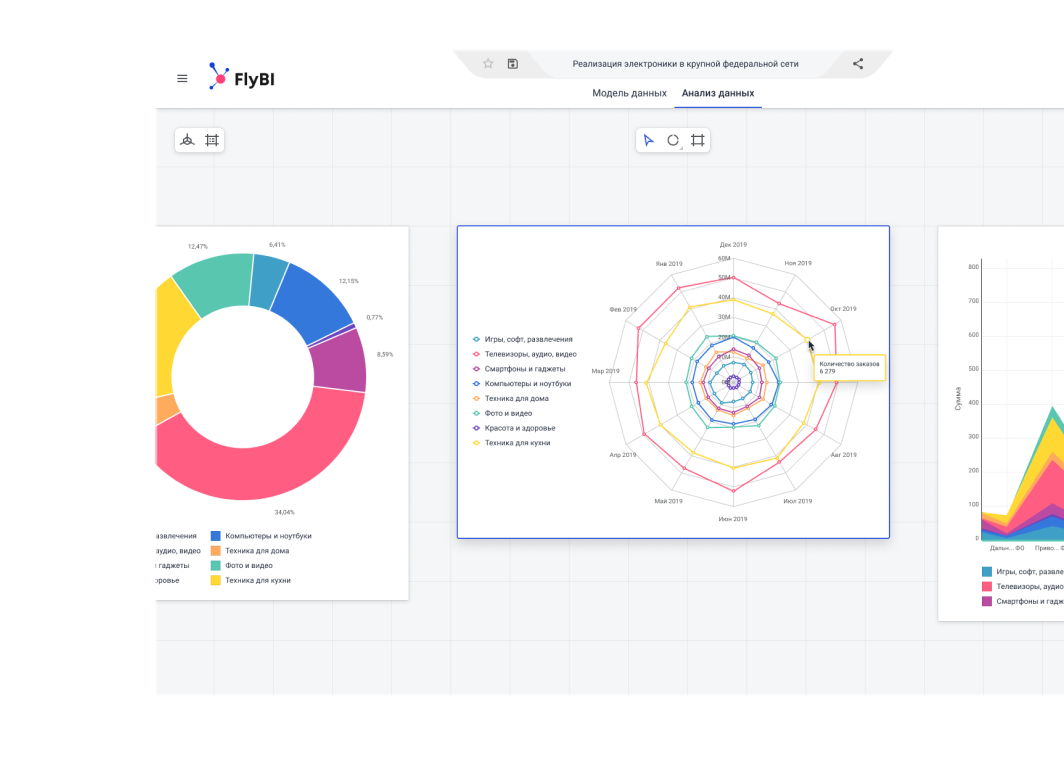Click Игры, софт swatch in area chart legend
This screenshot has width=1064, height=760.
pyautogui.click(x=987, y=572)
